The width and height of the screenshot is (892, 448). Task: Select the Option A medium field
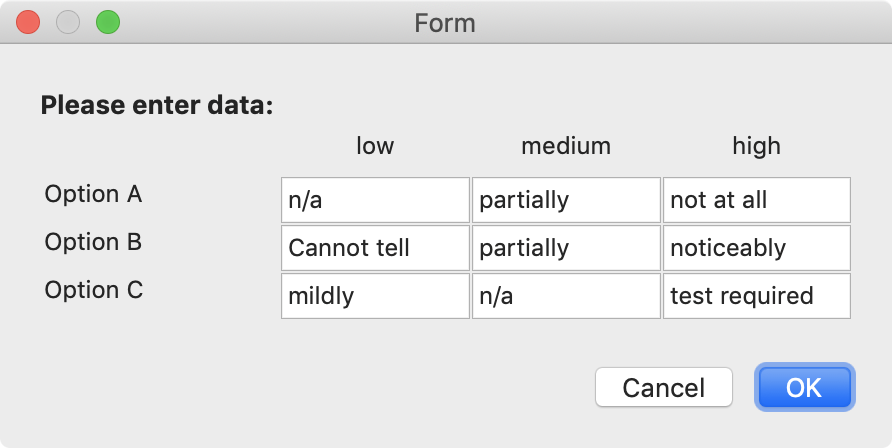pos(566,200)
